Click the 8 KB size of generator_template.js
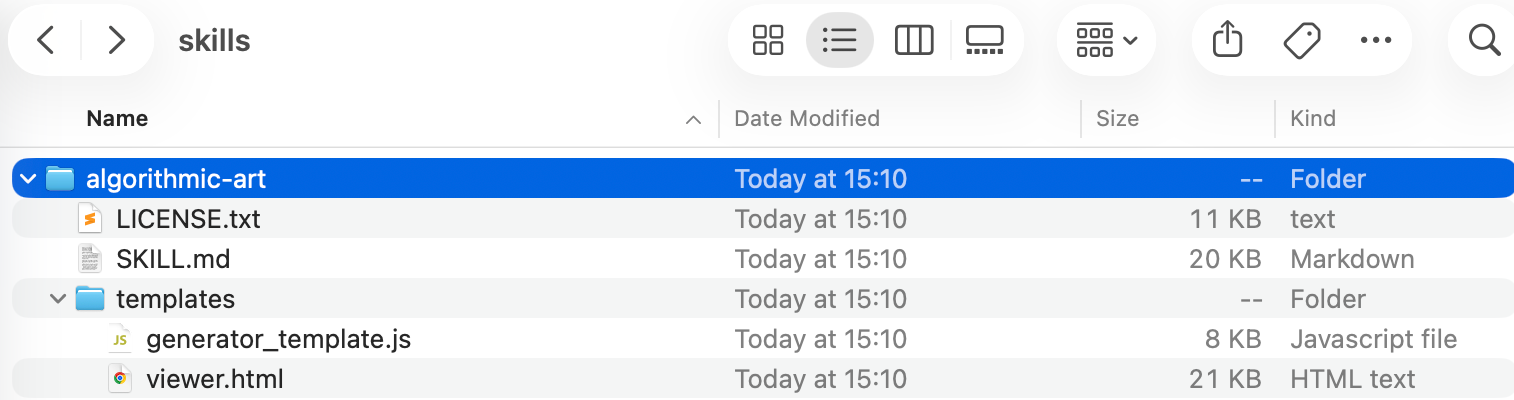Screen dimensions: 1514x400 point(1233,339)
